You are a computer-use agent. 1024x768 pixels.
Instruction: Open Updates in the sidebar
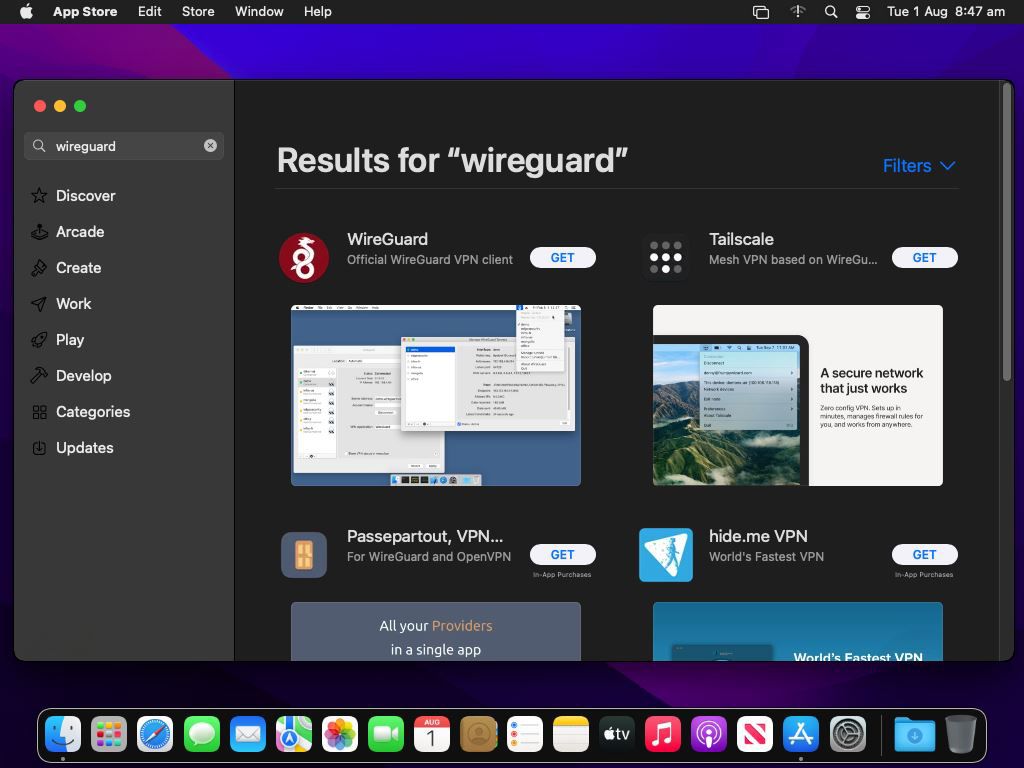point(84,447)
